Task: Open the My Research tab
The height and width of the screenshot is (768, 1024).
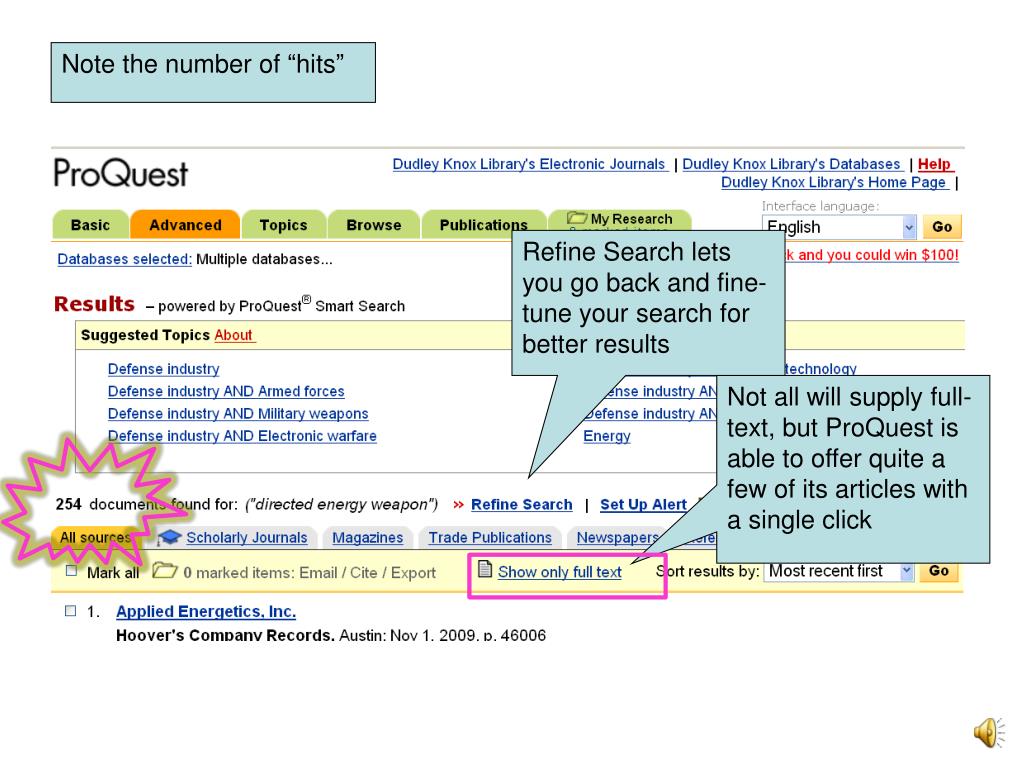Action: click(x=620, y=219)
